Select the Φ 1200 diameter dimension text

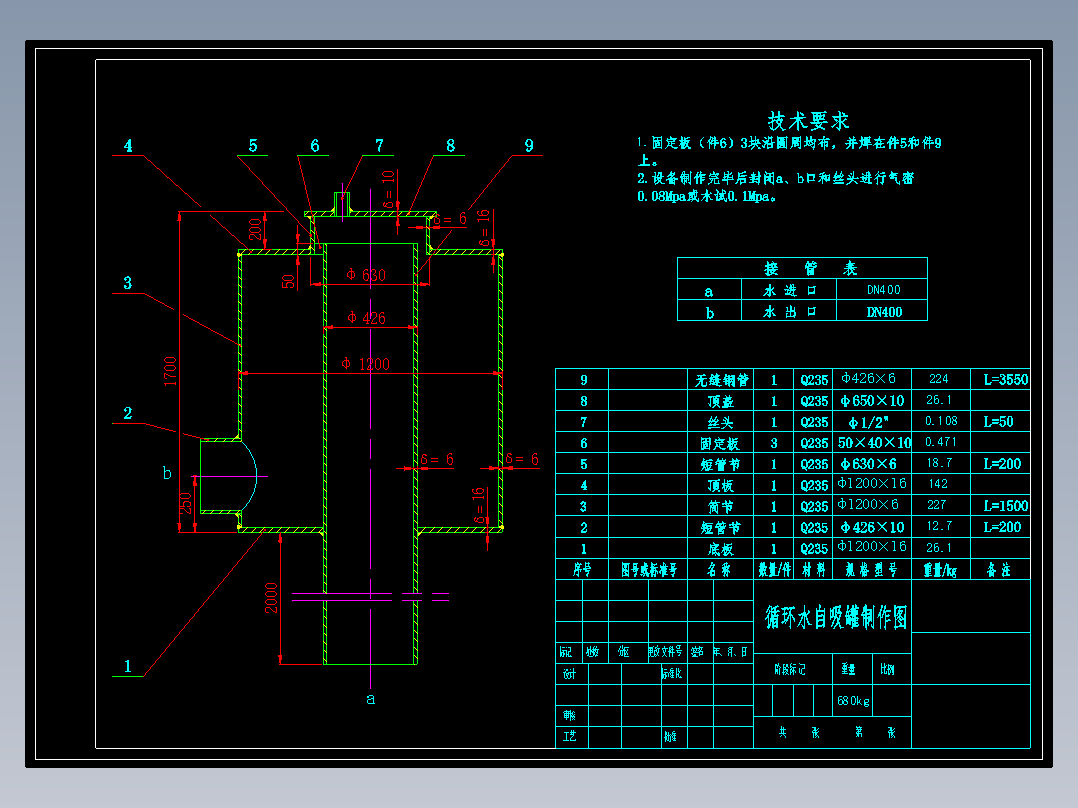coord(366,364)
